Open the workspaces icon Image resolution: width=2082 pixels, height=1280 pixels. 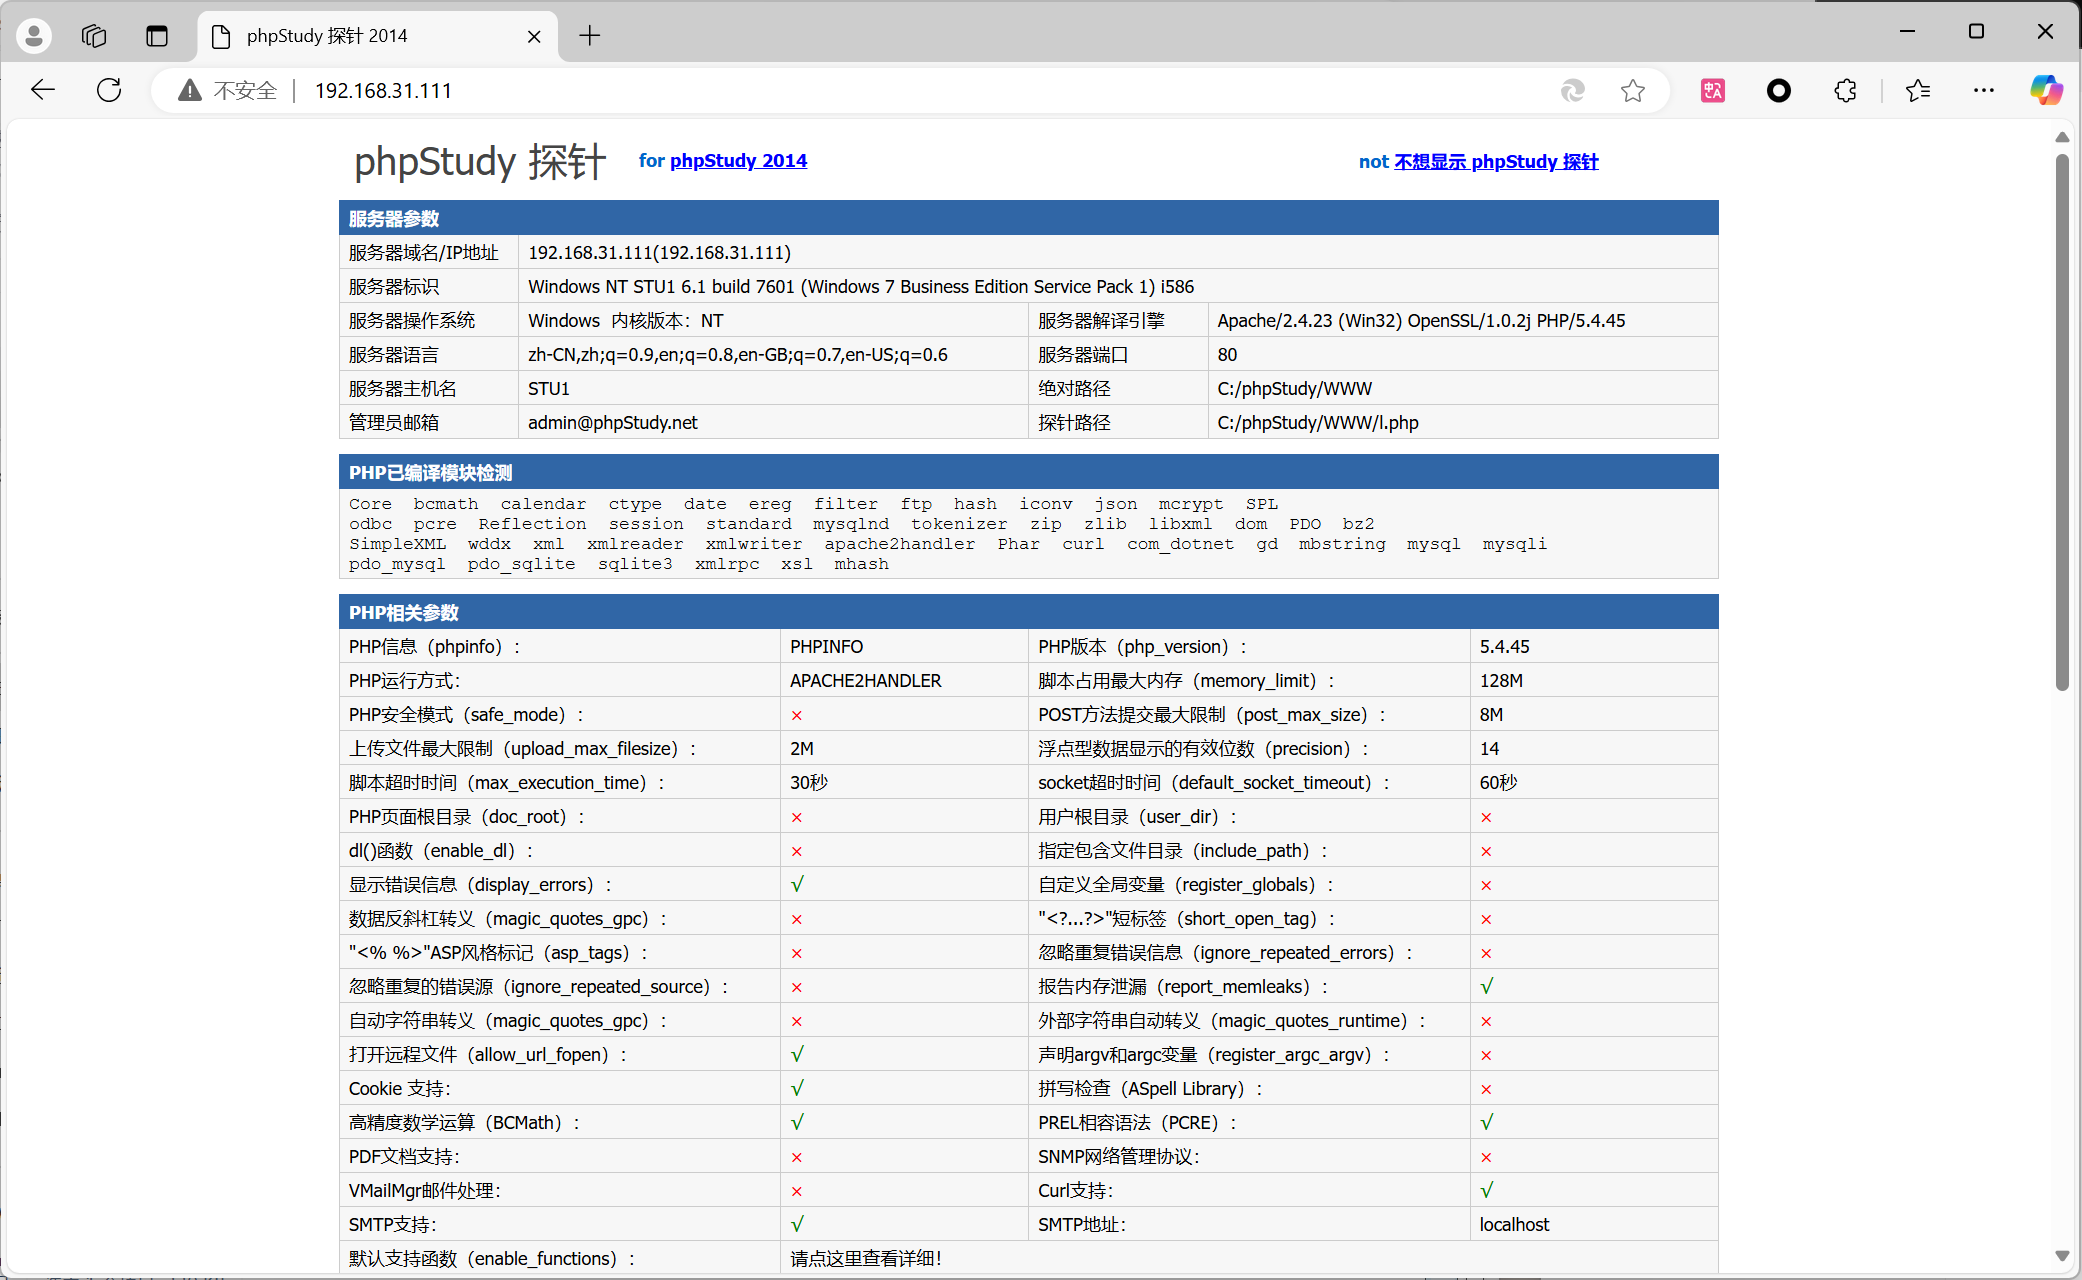click(94, 36)
